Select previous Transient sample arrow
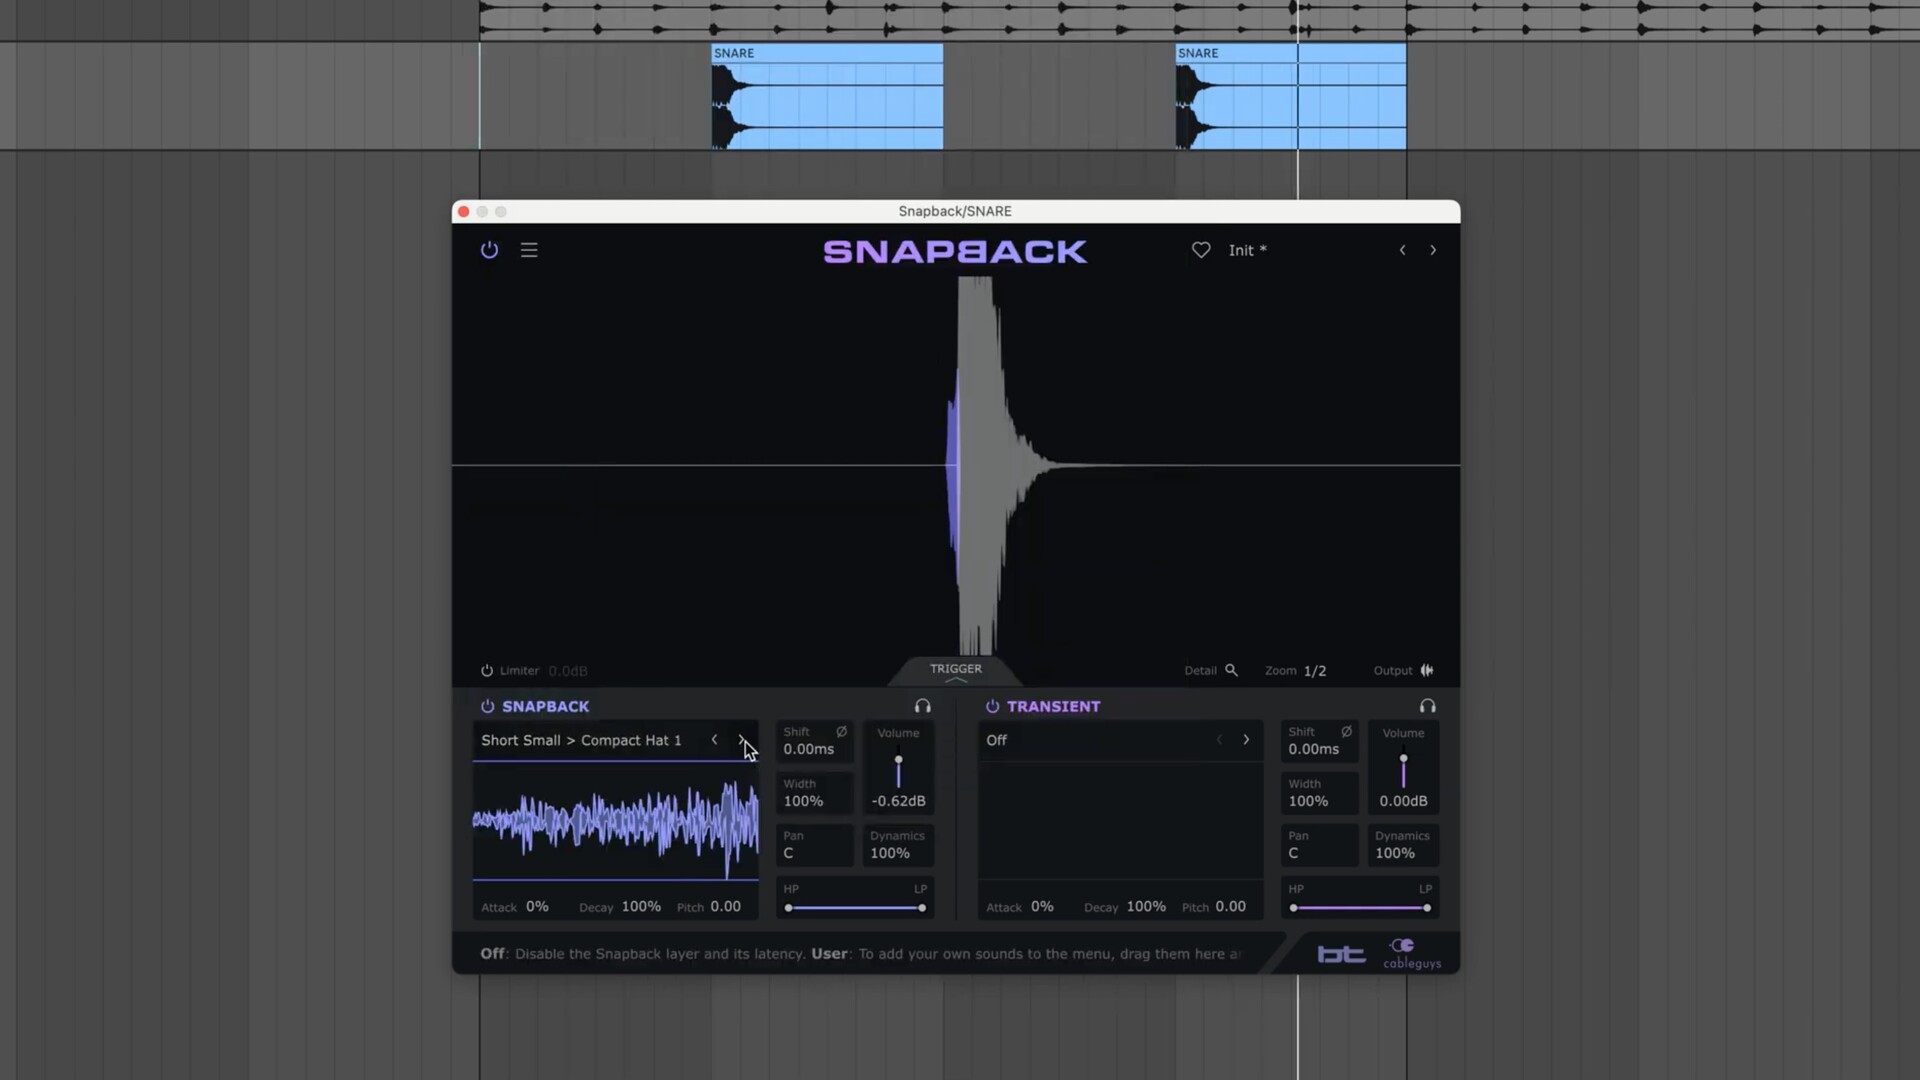This screenshot has height=1080, width=1920. point(1219,740)
